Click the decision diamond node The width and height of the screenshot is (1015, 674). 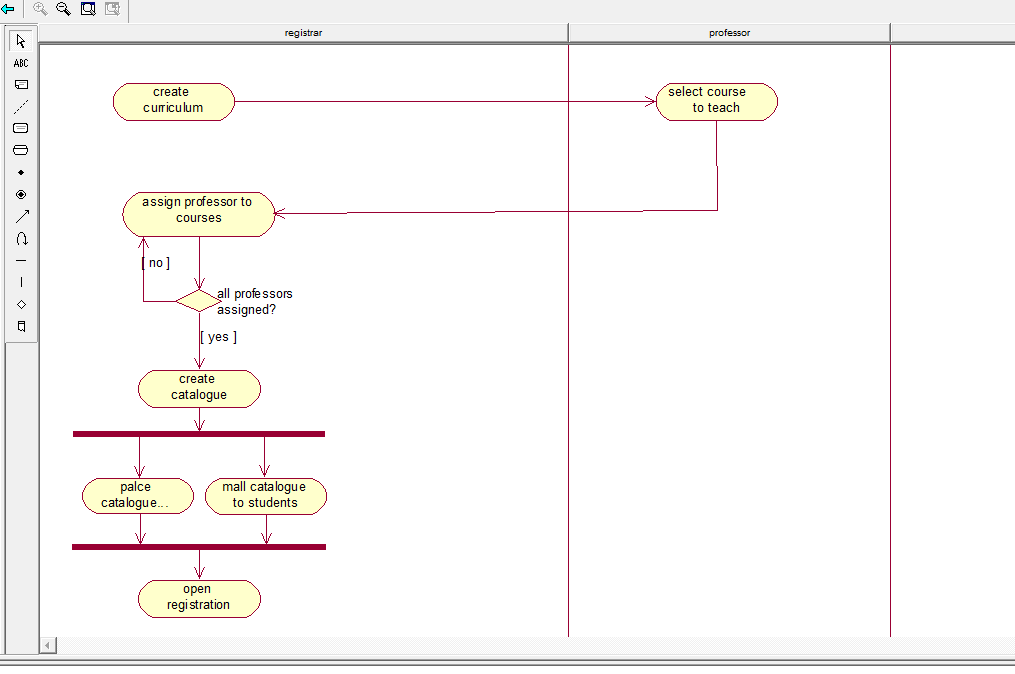[199, 300]
